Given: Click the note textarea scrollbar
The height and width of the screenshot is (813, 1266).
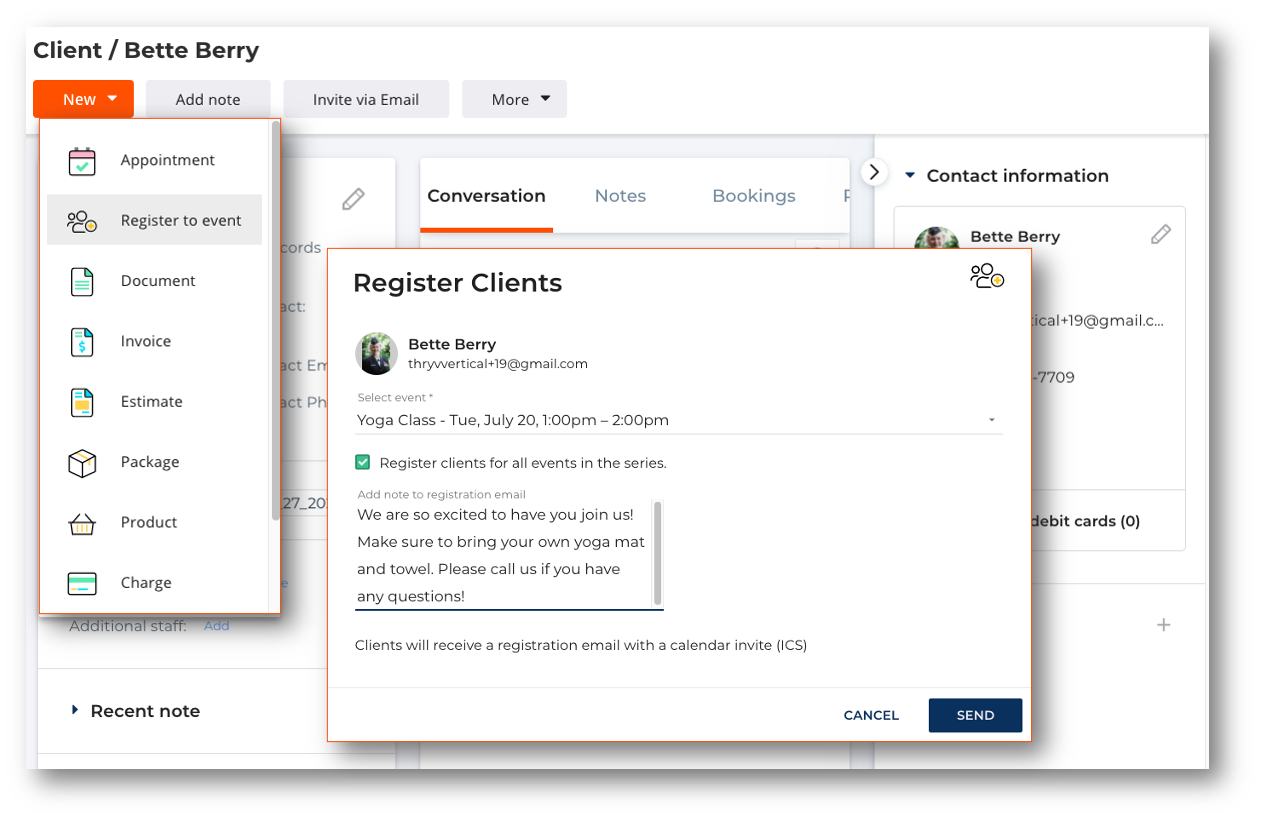Looking at the screenshot, I should (658, 553).
